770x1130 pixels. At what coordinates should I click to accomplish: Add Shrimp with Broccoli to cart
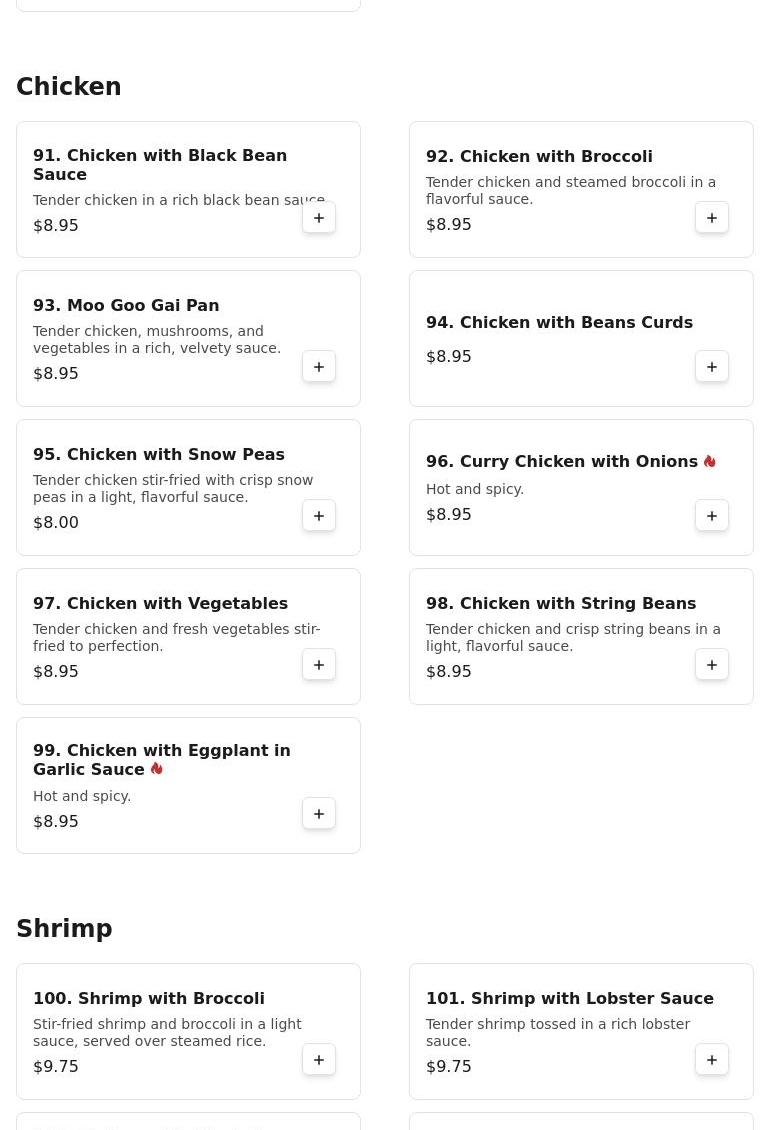point(319,1060)
